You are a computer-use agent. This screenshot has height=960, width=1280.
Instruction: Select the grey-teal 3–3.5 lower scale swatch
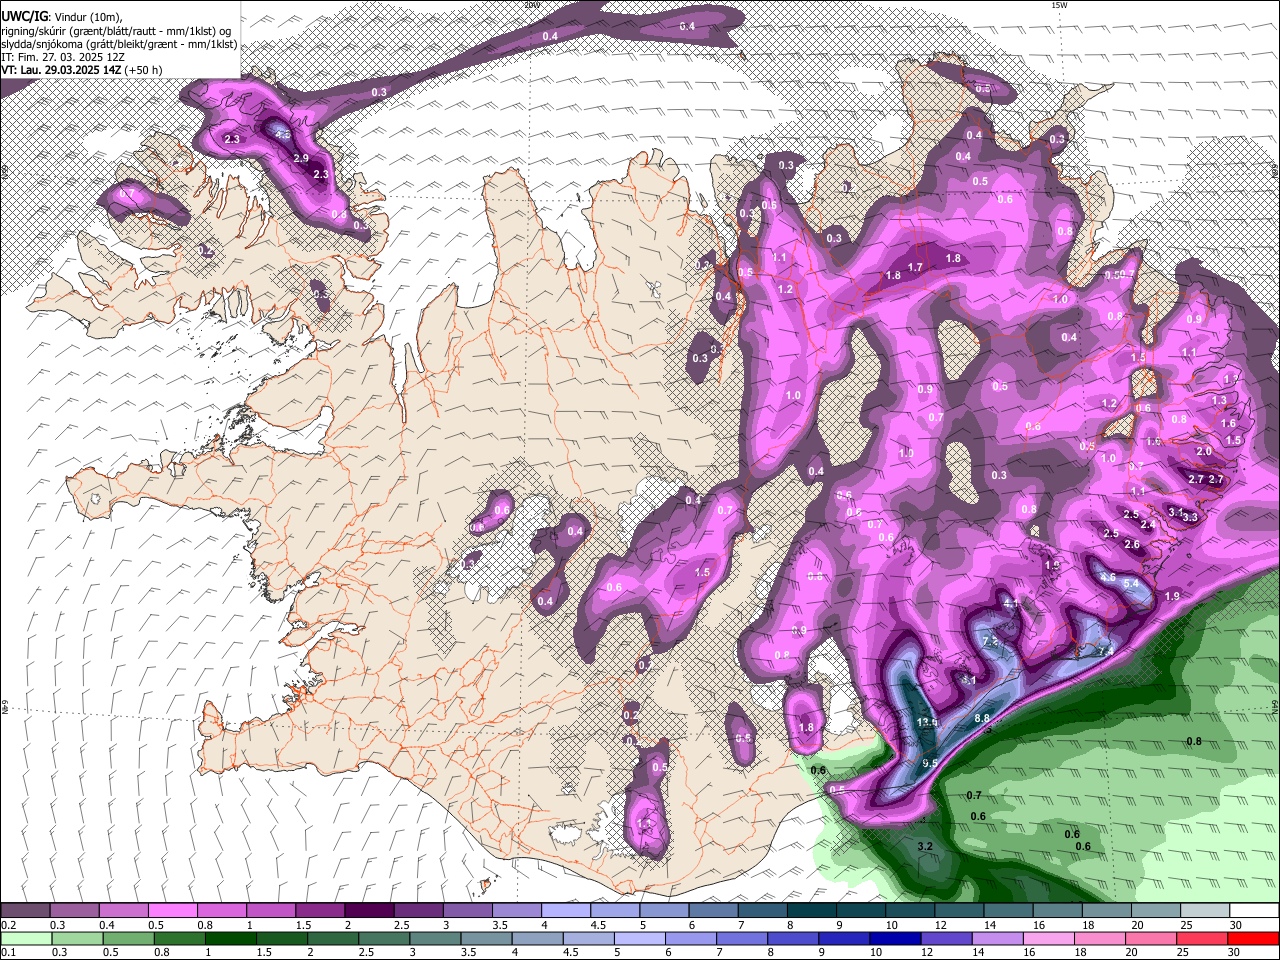(434, 939)
